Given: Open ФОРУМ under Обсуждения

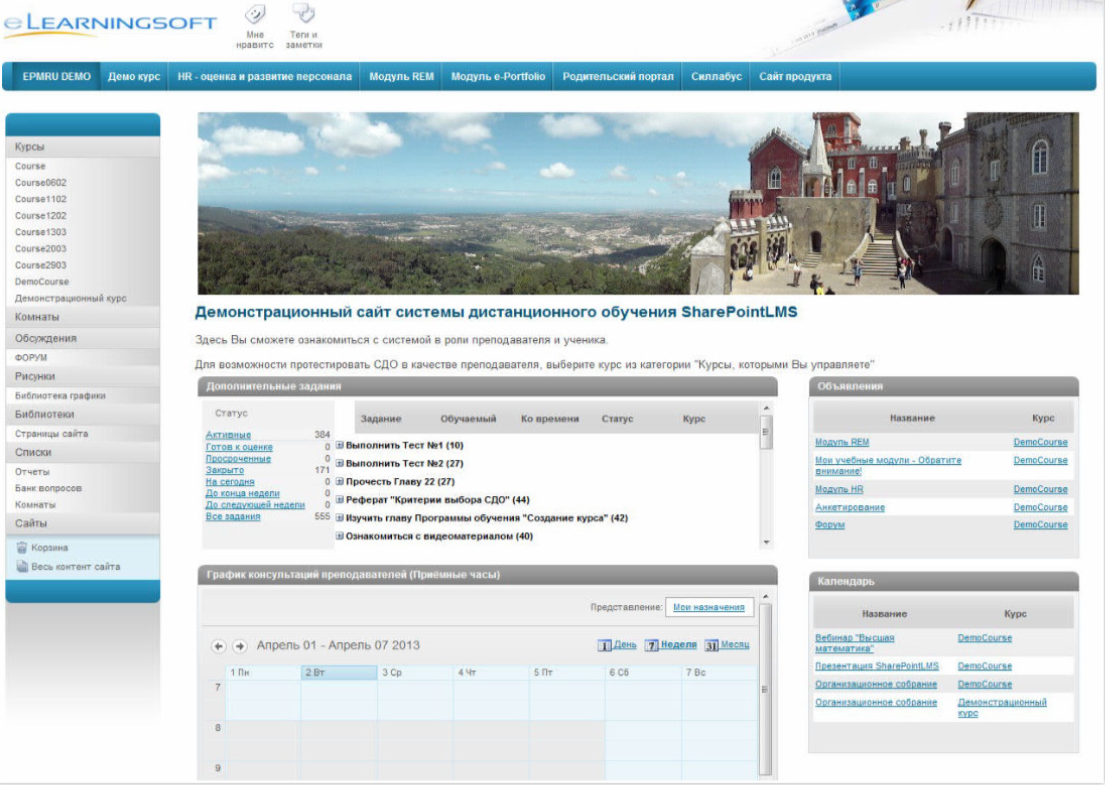Looking at the screenshot, I should 31,358.
